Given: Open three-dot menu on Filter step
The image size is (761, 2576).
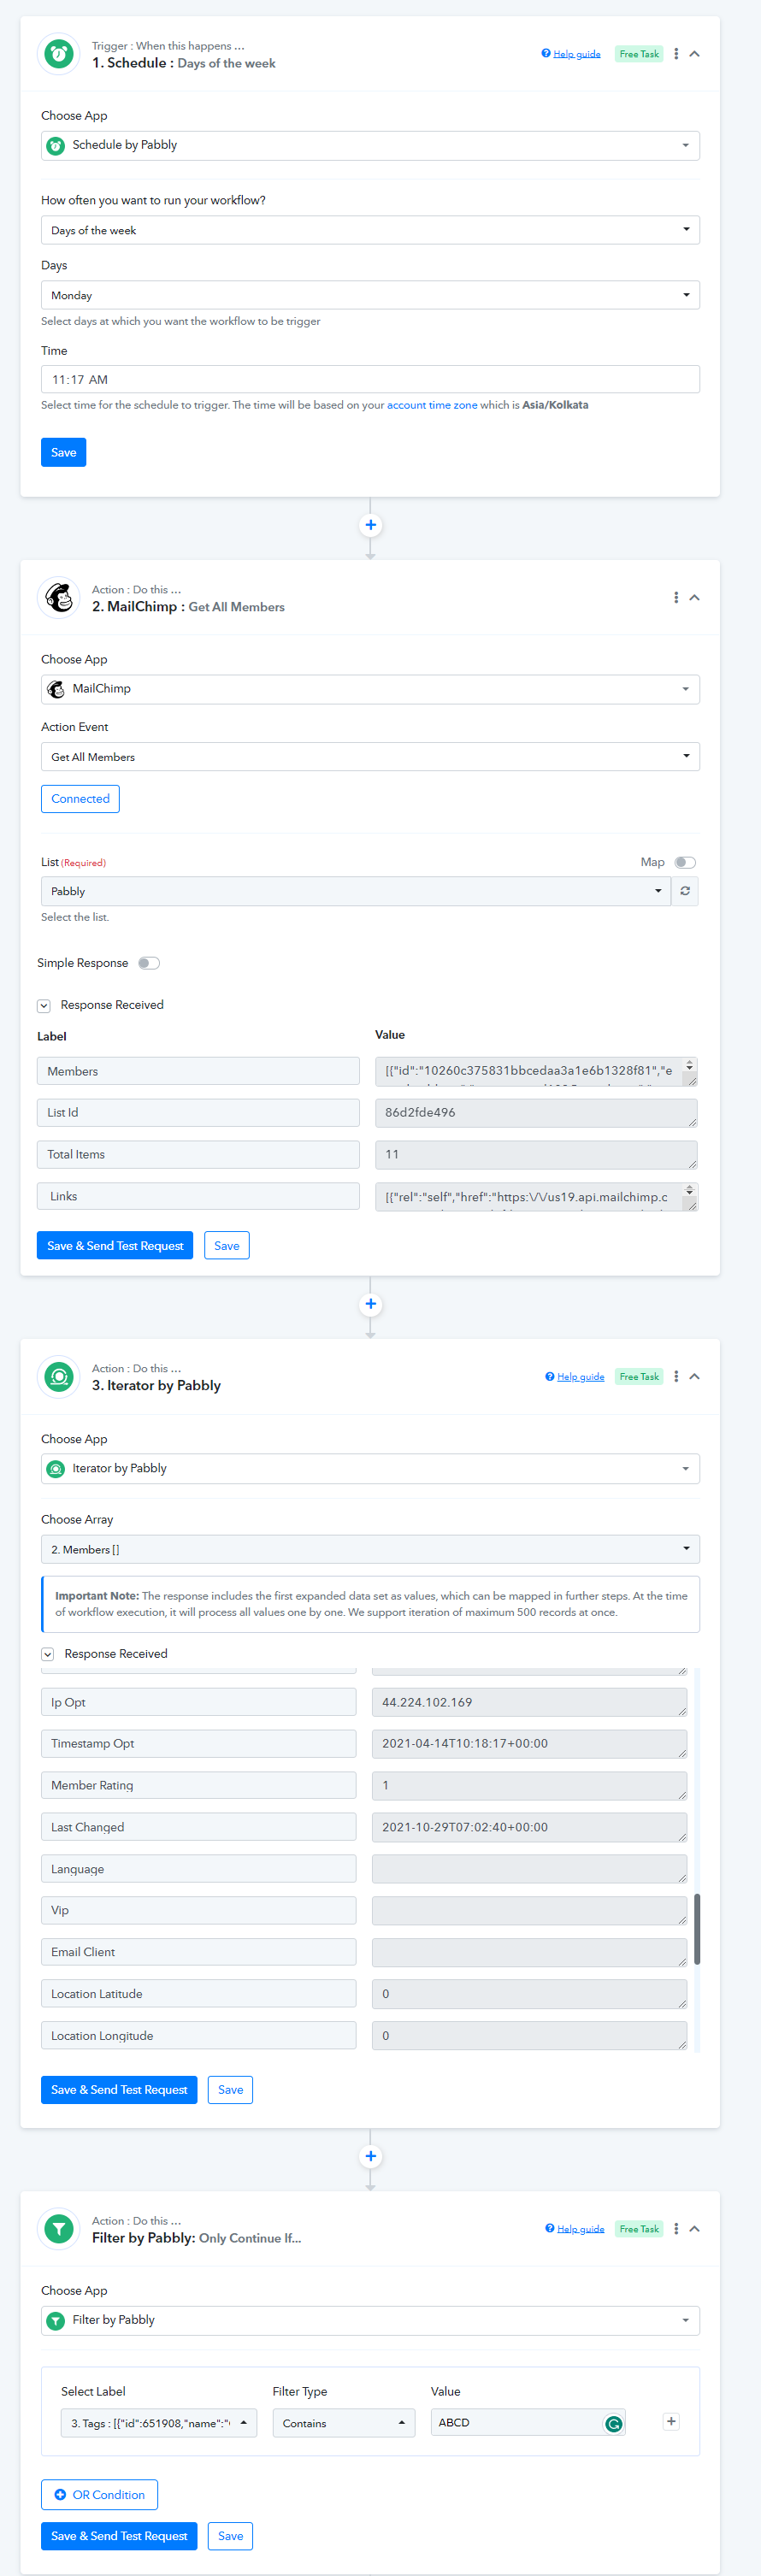Looking at the screenshot, I should tap(676, 2229).
